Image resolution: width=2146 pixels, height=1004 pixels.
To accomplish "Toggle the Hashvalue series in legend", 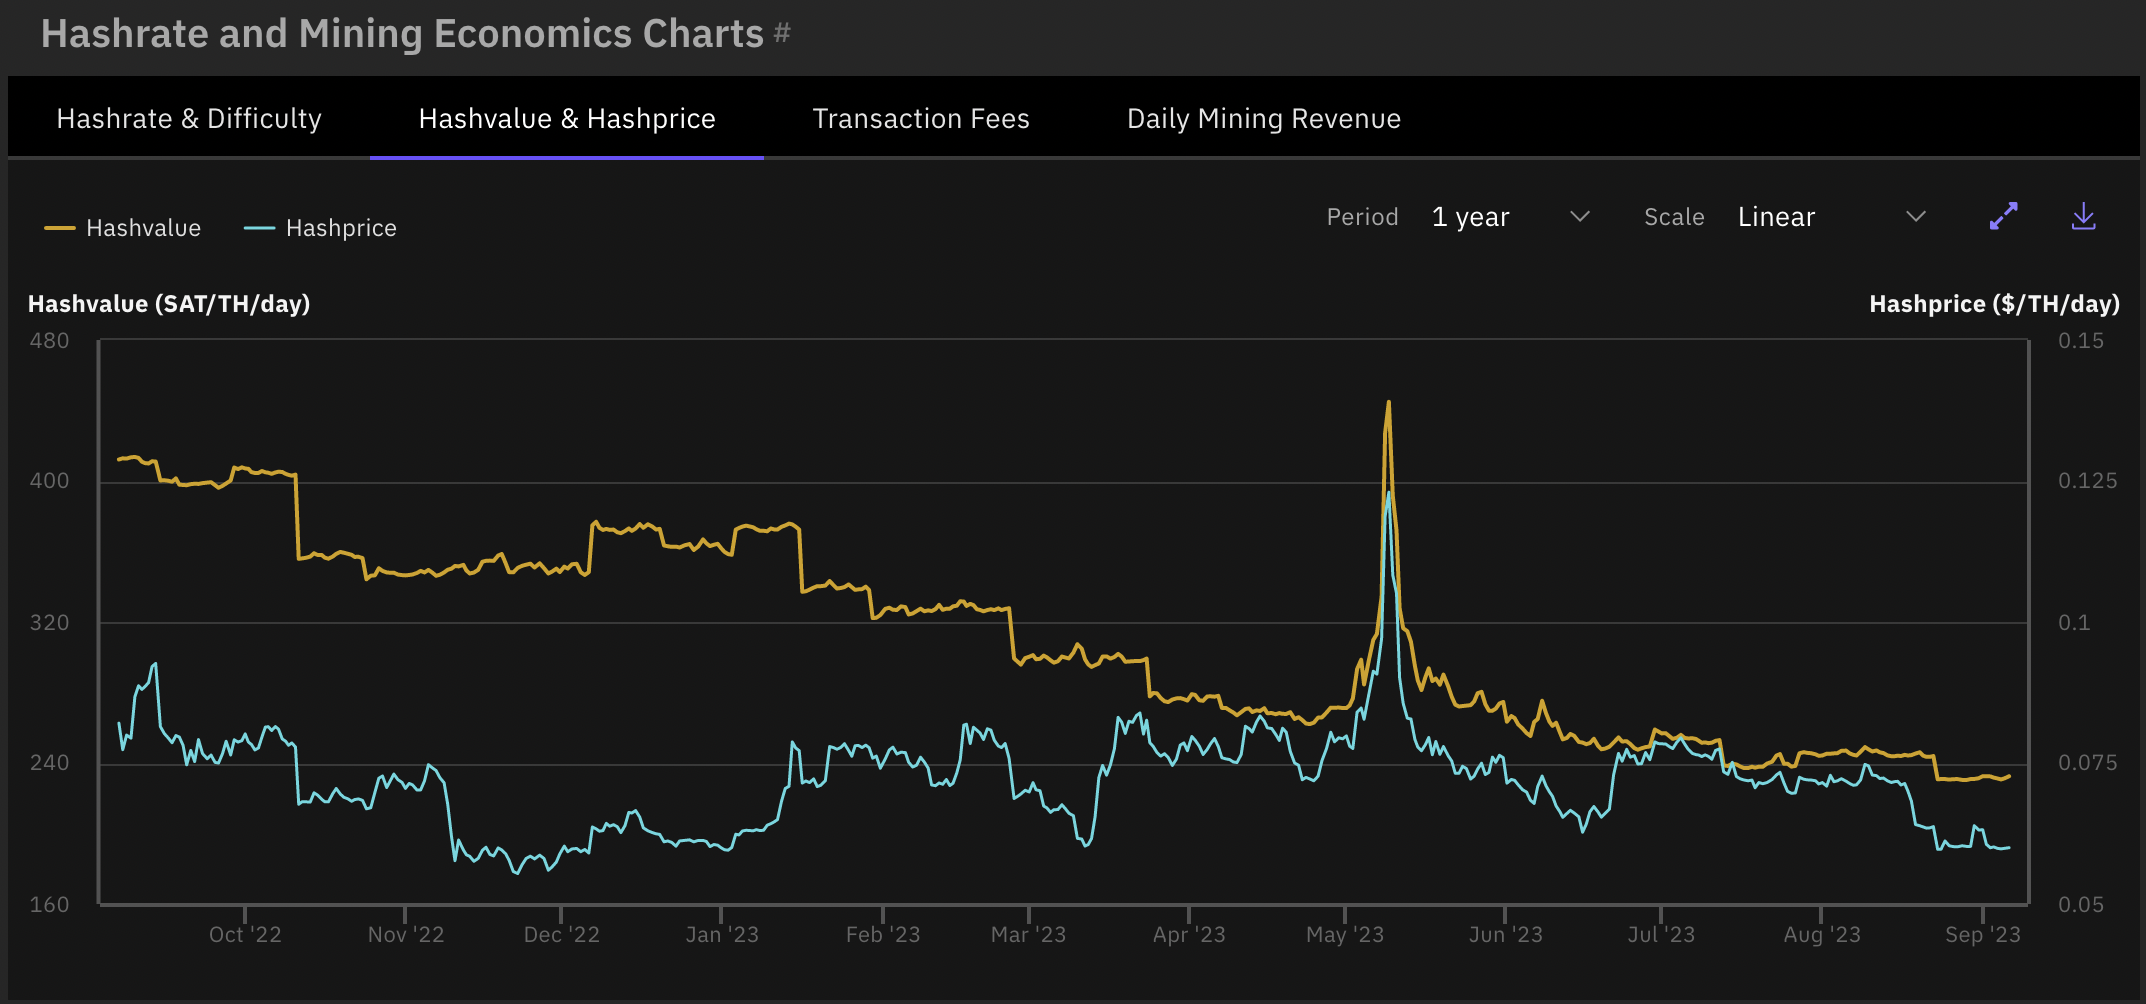I will pyautogui.click(x=123, y=228).
